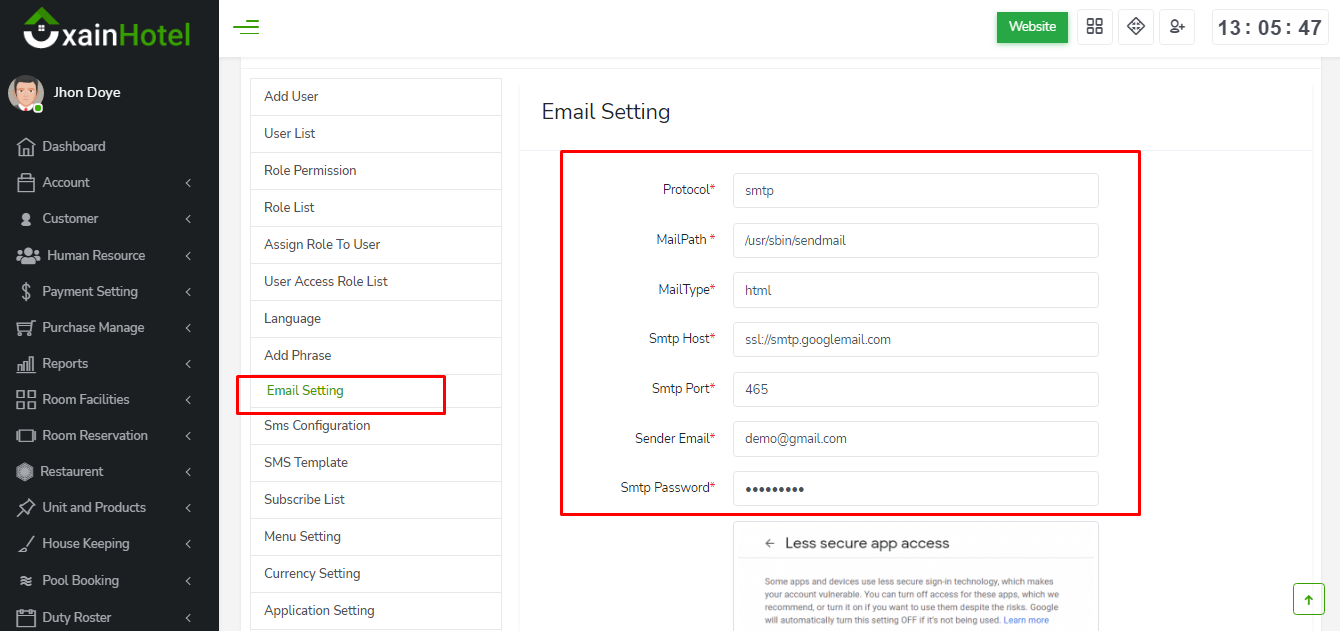Go to Currency Setting page
The height and width of the screenshot is (631, 1340).
(x=312, y=574)
